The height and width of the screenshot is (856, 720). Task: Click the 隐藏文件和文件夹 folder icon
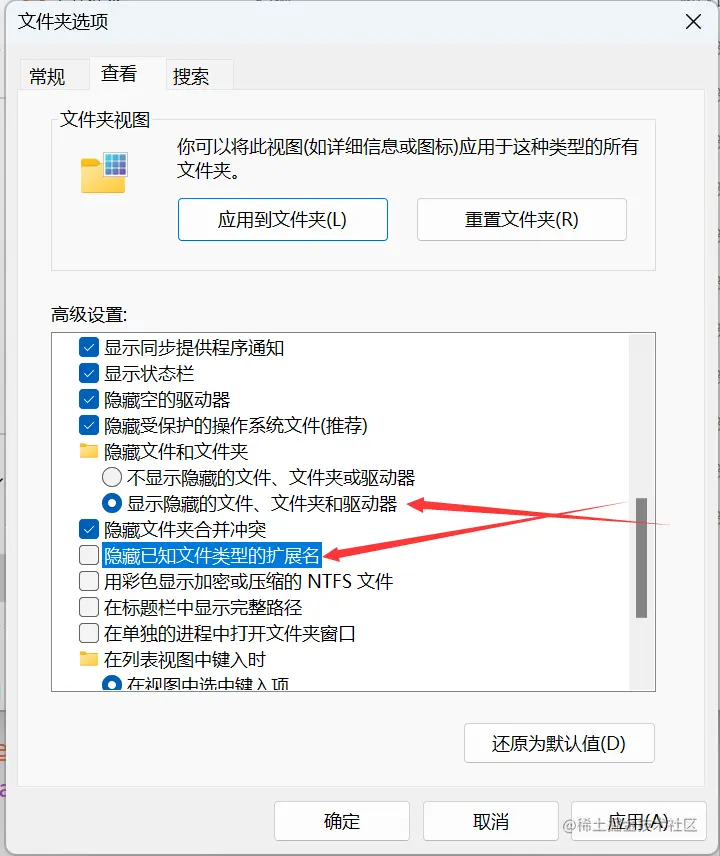tap(88, 451)
